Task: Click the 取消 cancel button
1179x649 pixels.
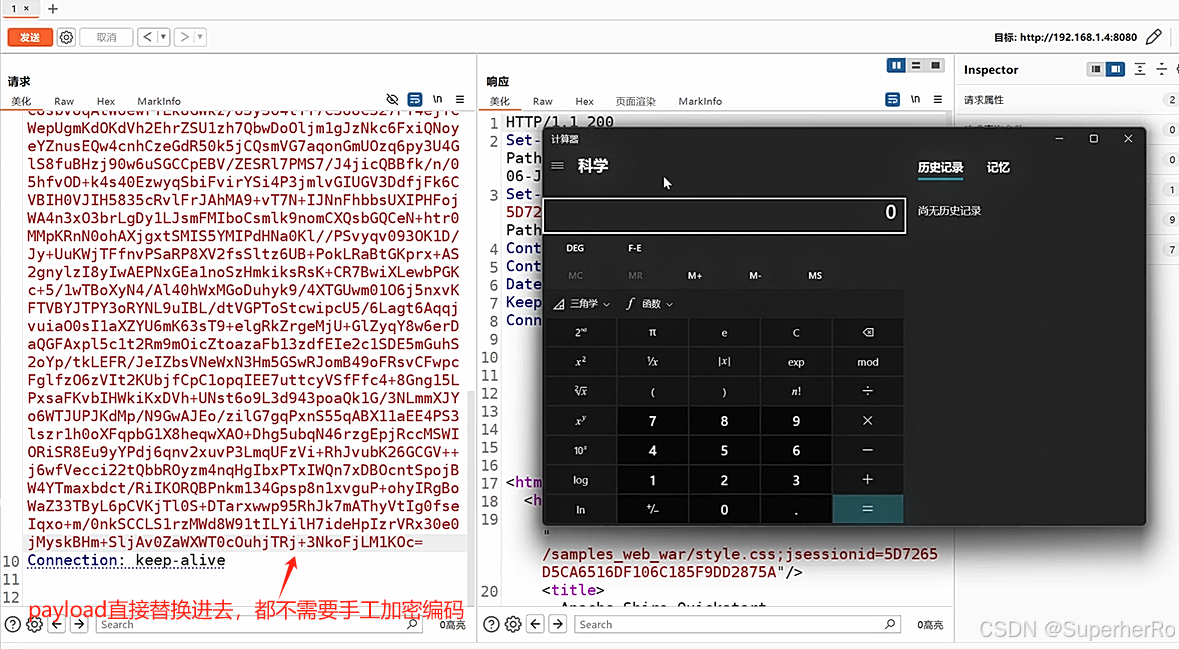Action: pos(106,37)
